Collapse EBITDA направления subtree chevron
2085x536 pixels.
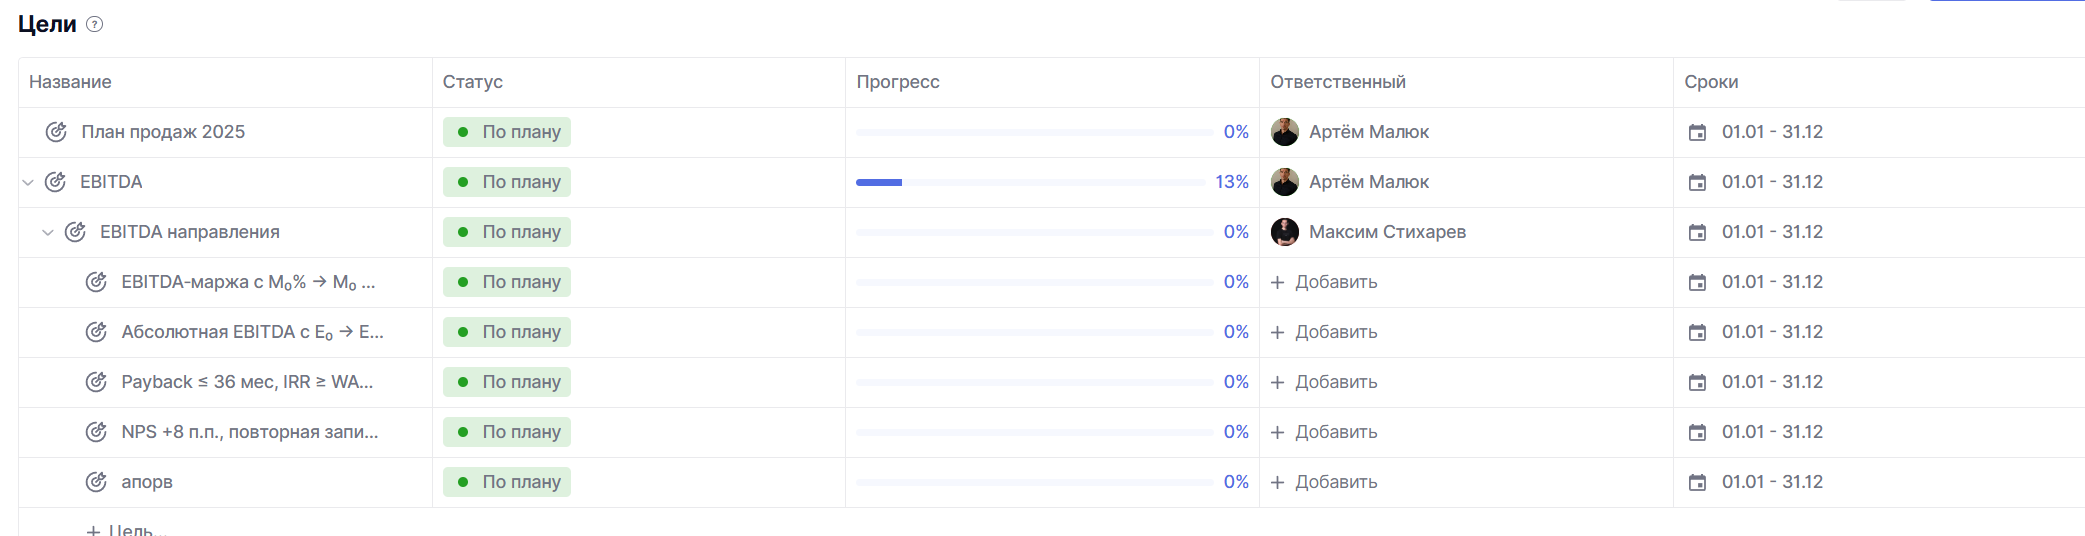click(x=47, y=232)
